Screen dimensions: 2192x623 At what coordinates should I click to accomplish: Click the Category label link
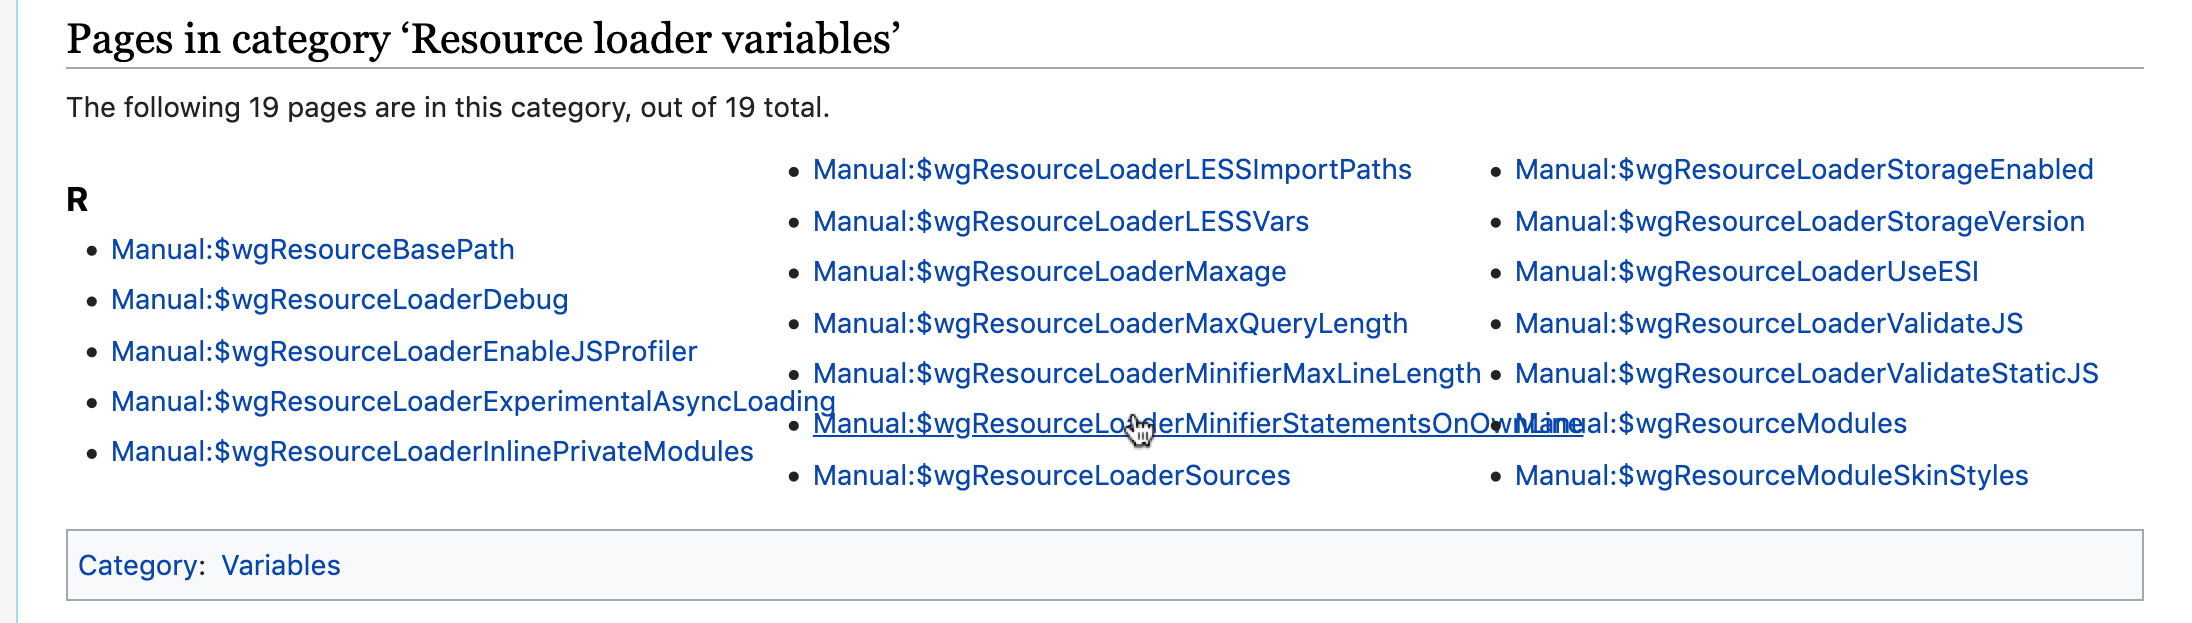pos(137,566)
